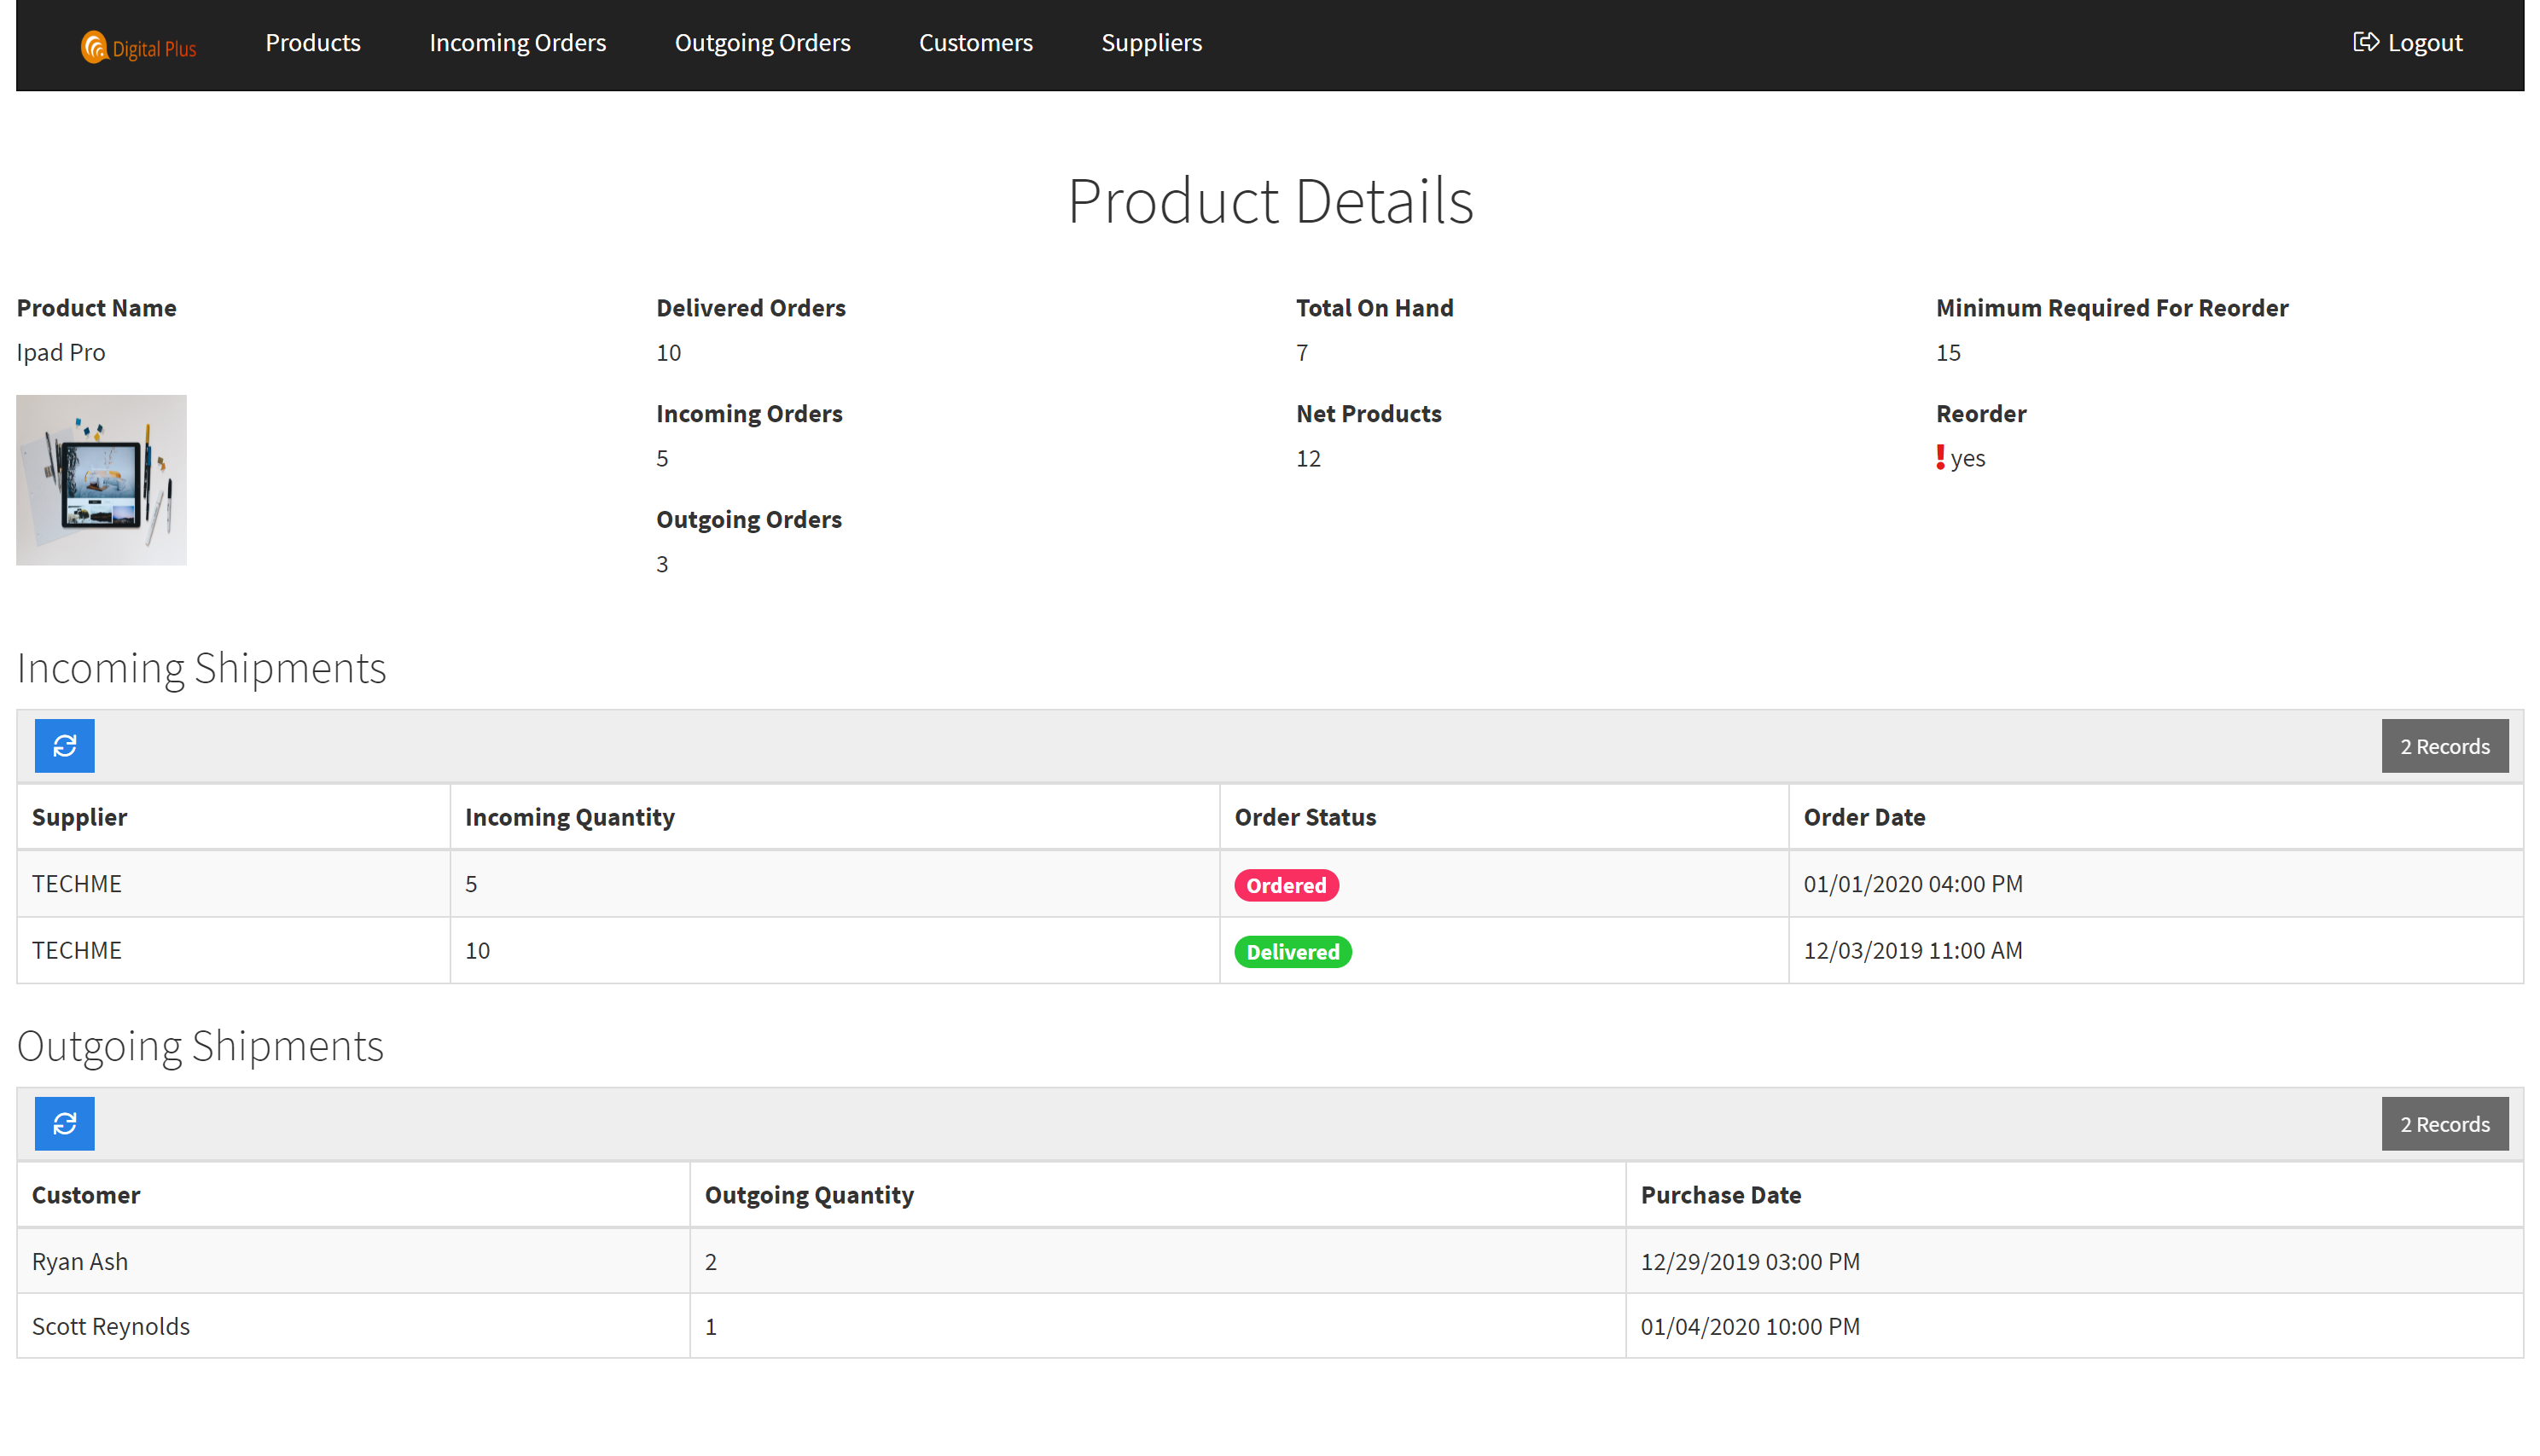
Task: Click the Ordered status badge
Action: 1286,884
